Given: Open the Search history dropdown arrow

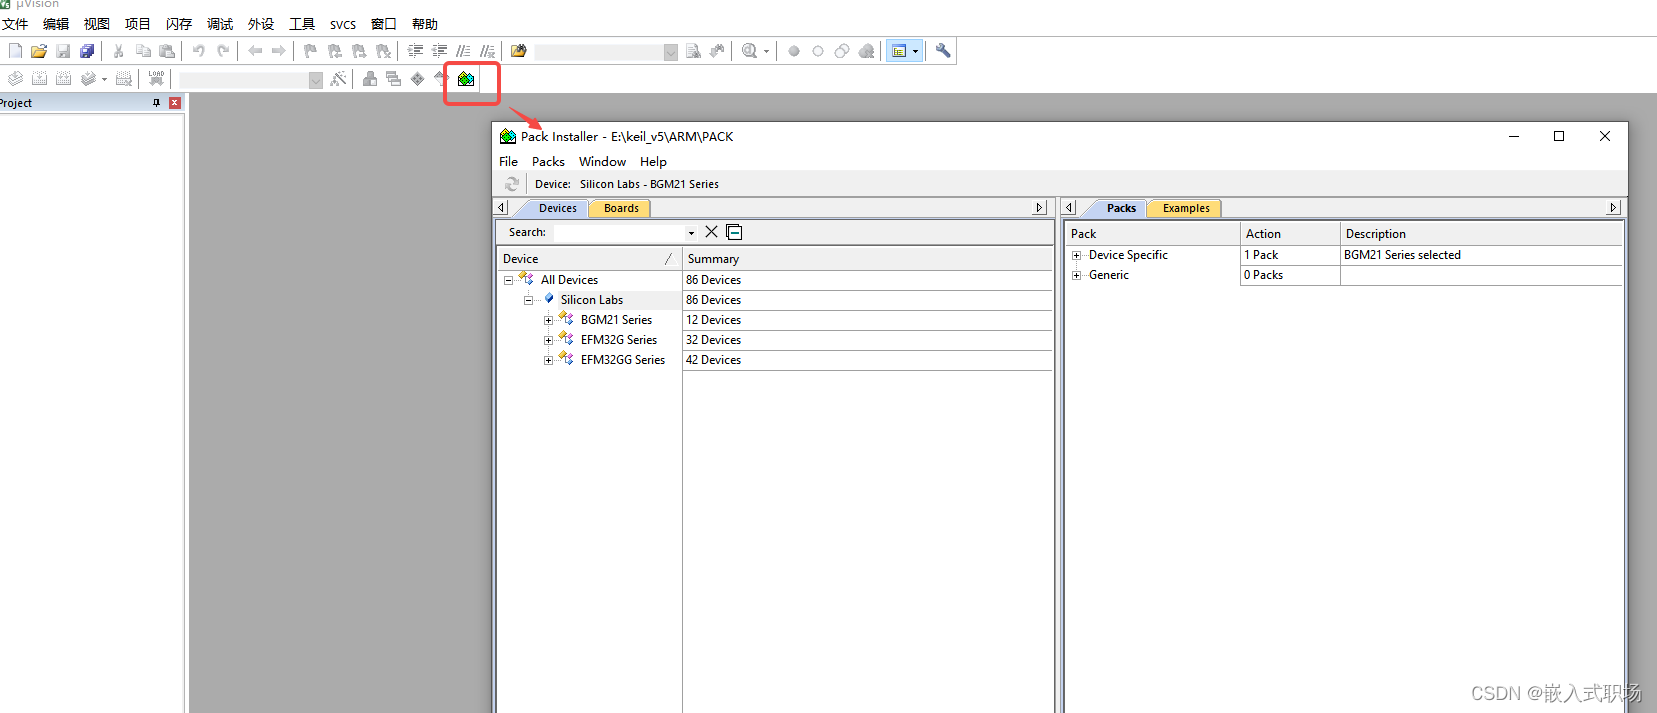Looking at the screenshot, I should pos(691,232).
